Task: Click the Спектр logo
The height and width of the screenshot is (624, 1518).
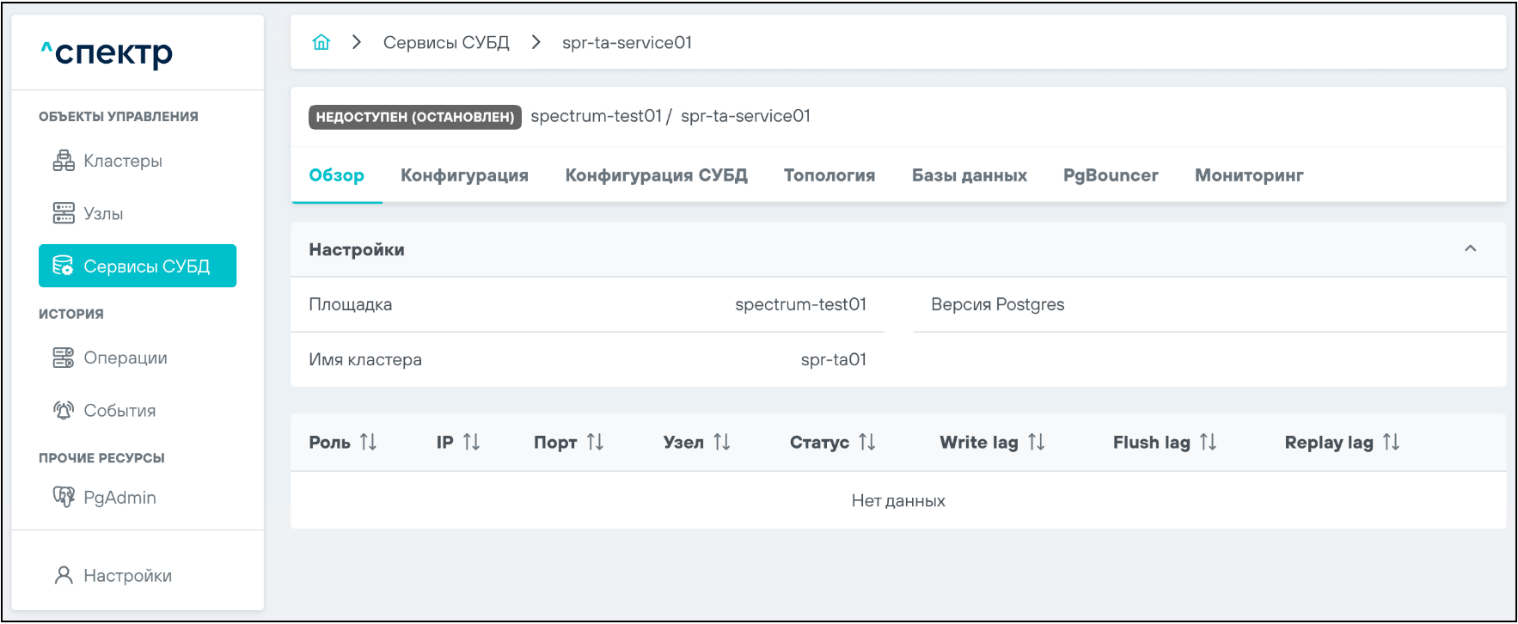Action: tap(107, 53)
